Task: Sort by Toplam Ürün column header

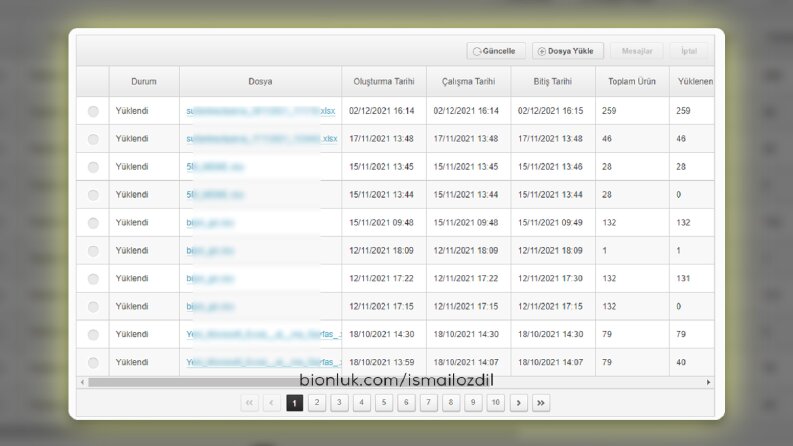Action: 632,81
